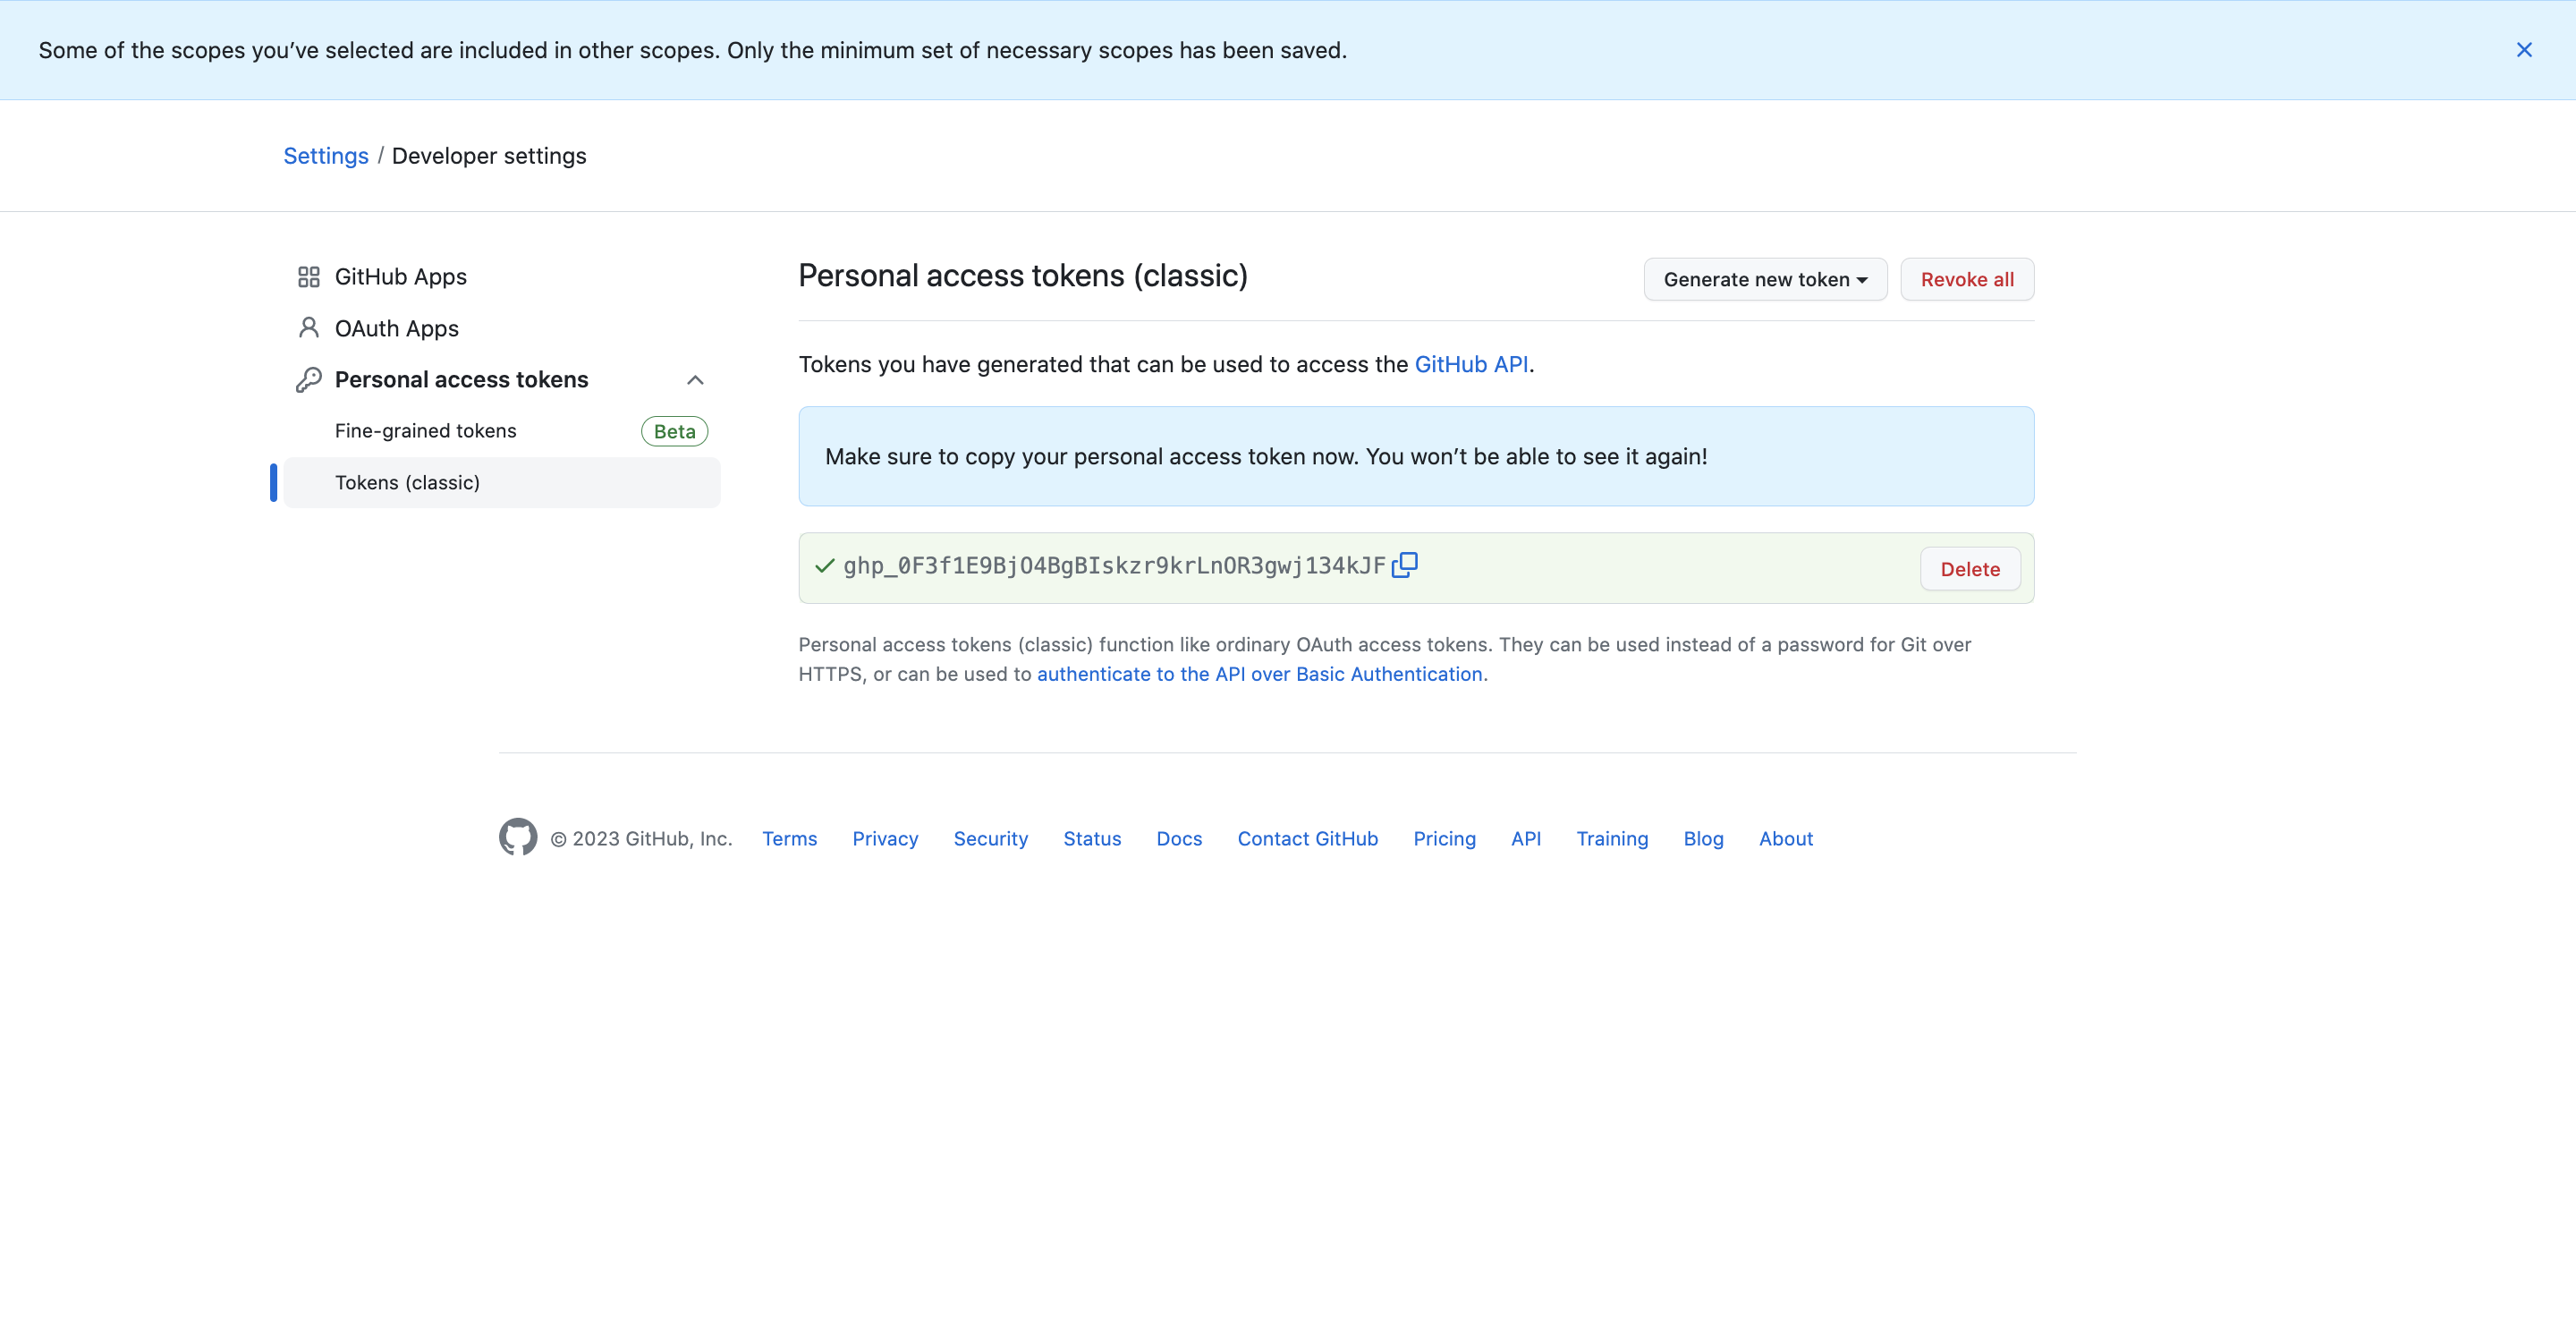Open the API footer link
The height and width of the screenshot is (1317, 2576).
click(x=1526, y=838)
